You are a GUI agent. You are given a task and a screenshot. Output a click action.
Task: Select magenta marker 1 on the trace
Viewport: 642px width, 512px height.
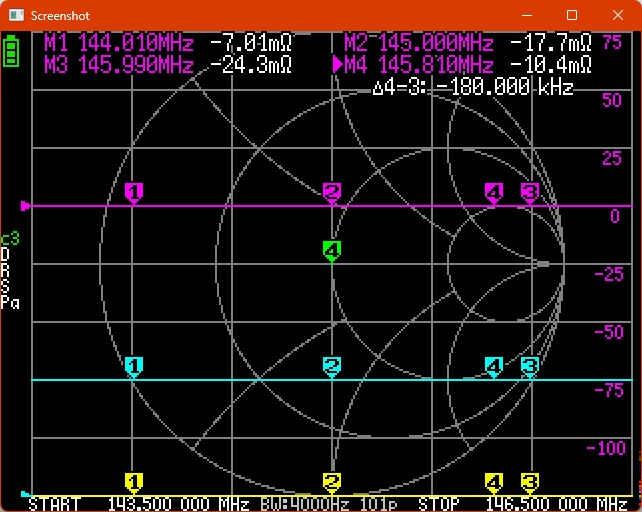tap(134, 192)
